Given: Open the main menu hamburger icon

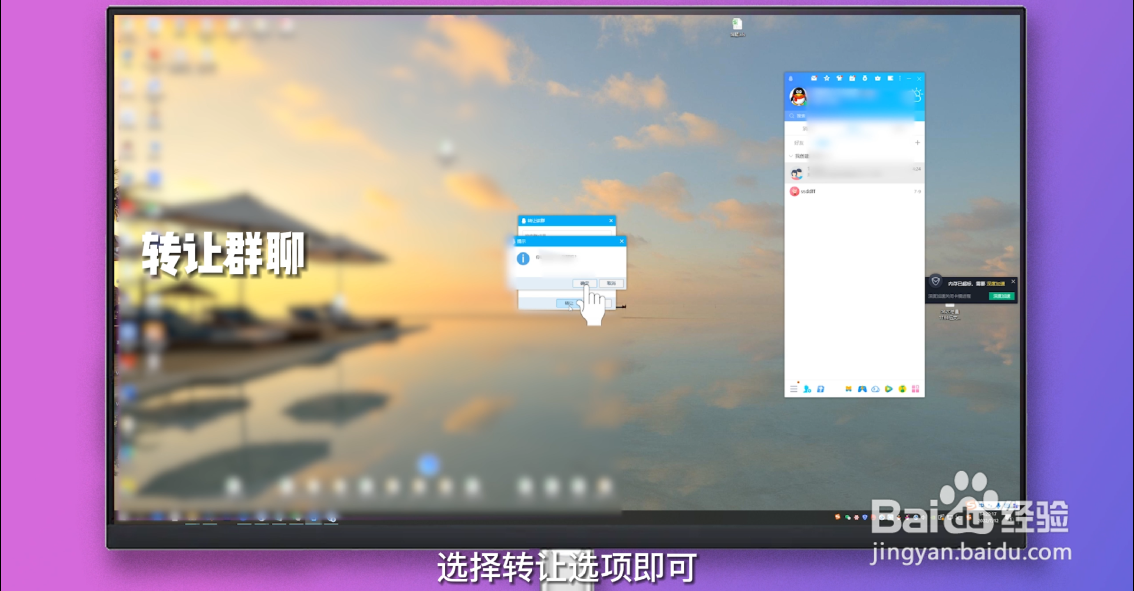Looking at the screenshot, I should [794, 389].
